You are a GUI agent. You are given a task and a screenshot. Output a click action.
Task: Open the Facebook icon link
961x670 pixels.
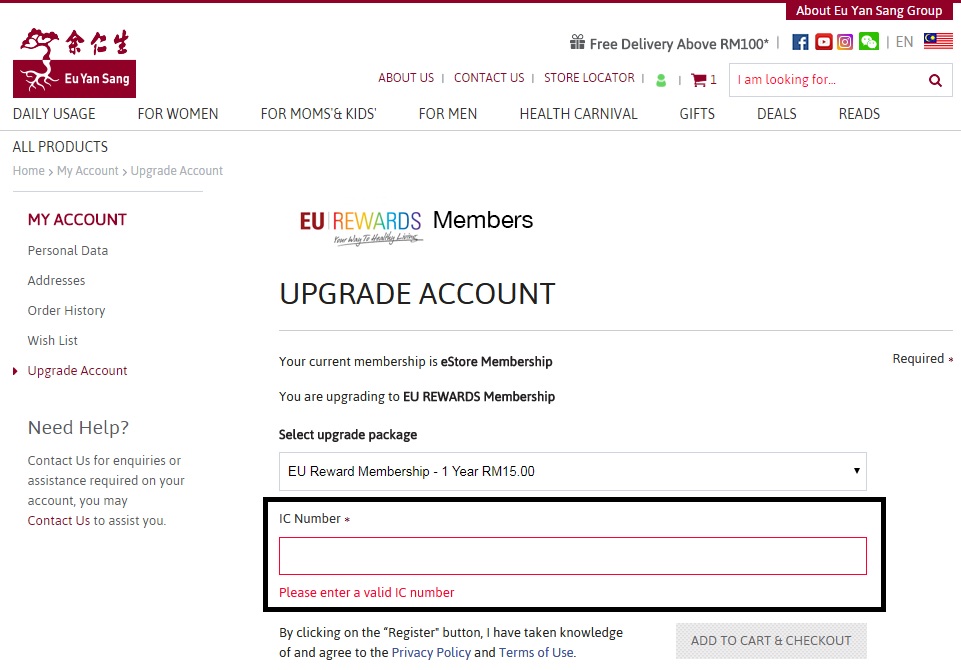click(800, 42)
